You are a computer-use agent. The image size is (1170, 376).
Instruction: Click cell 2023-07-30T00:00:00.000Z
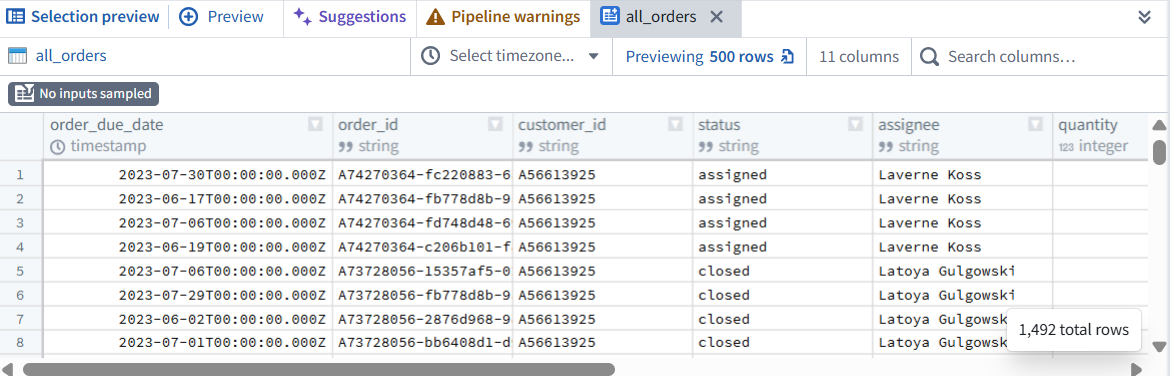tap(187, 175)
